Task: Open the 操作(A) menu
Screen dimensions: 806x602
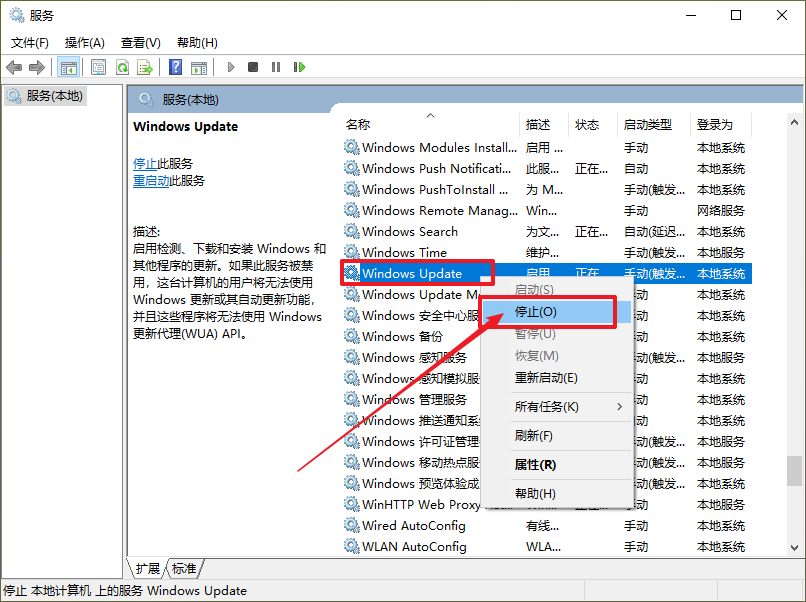Action: (x=85, y=42)
